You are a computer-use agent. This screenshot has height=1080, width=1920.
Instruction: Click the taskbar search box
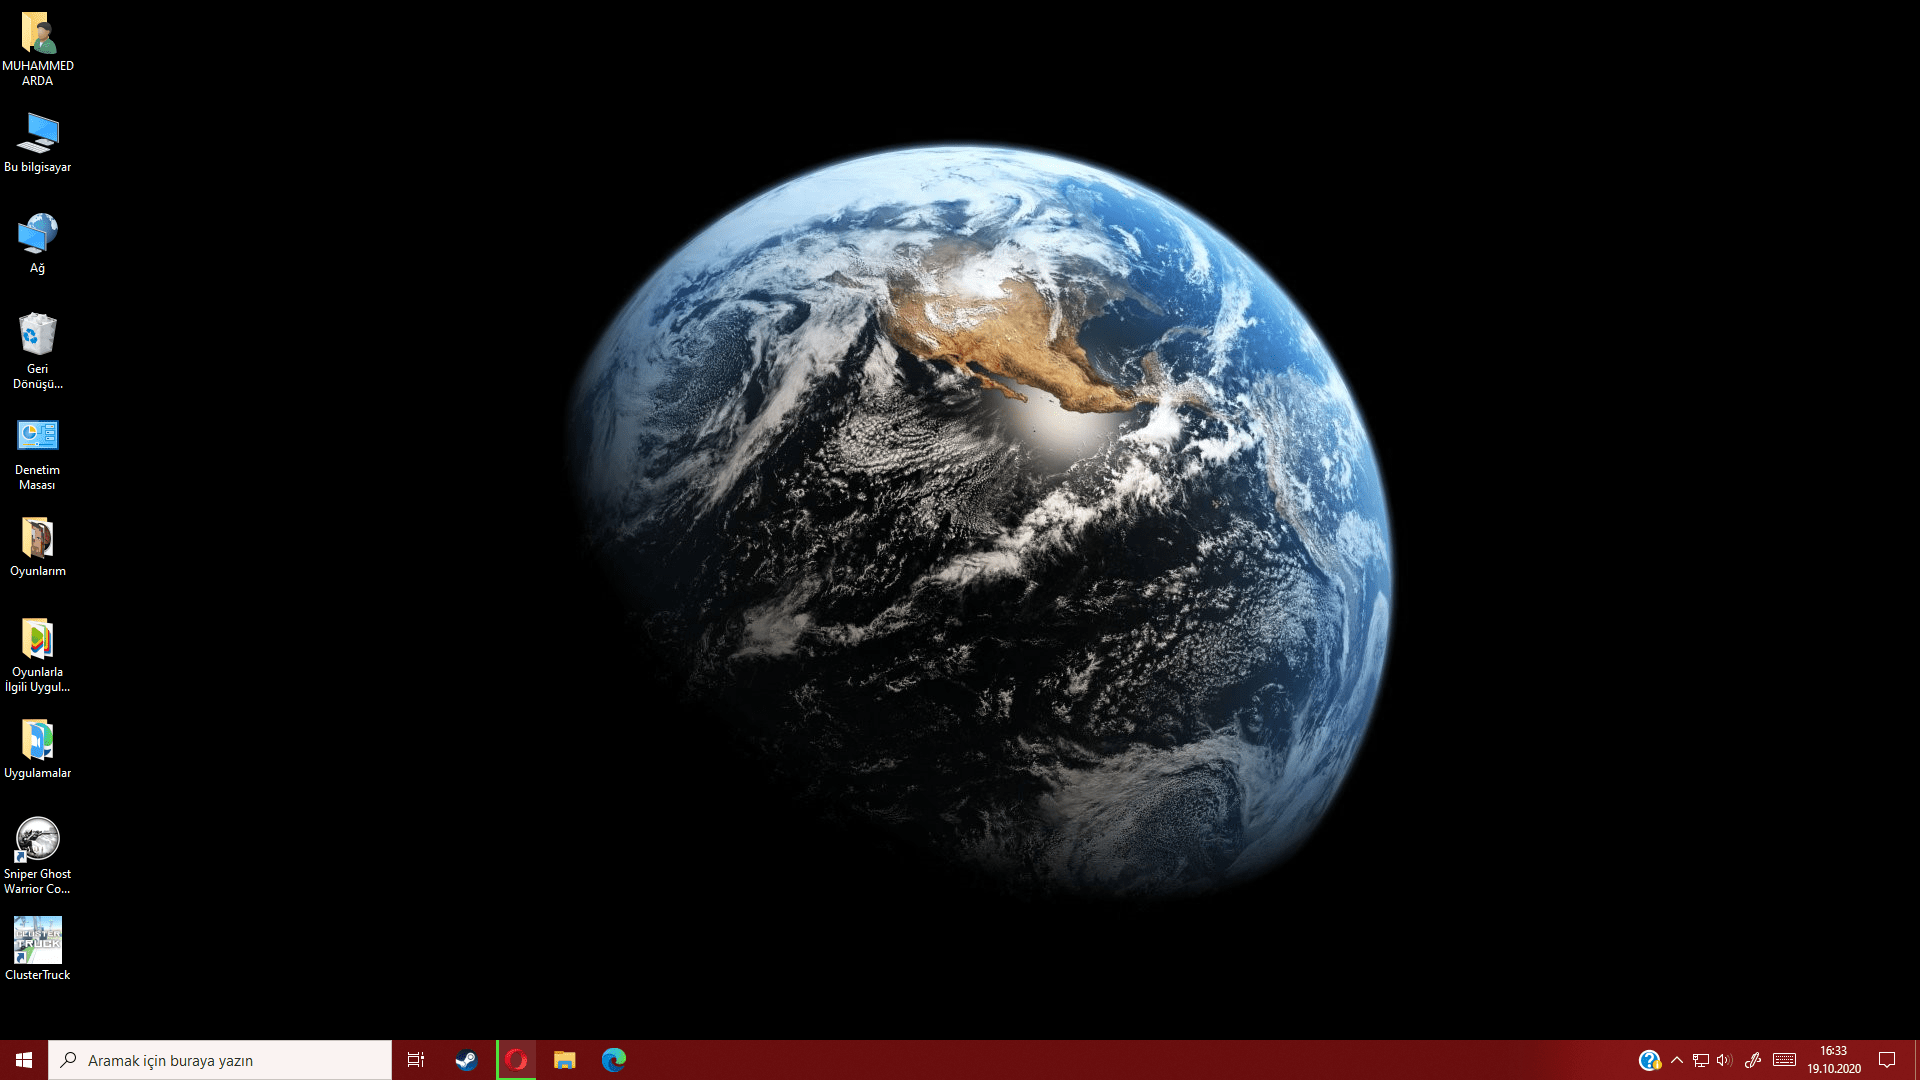pos(220,1060)
